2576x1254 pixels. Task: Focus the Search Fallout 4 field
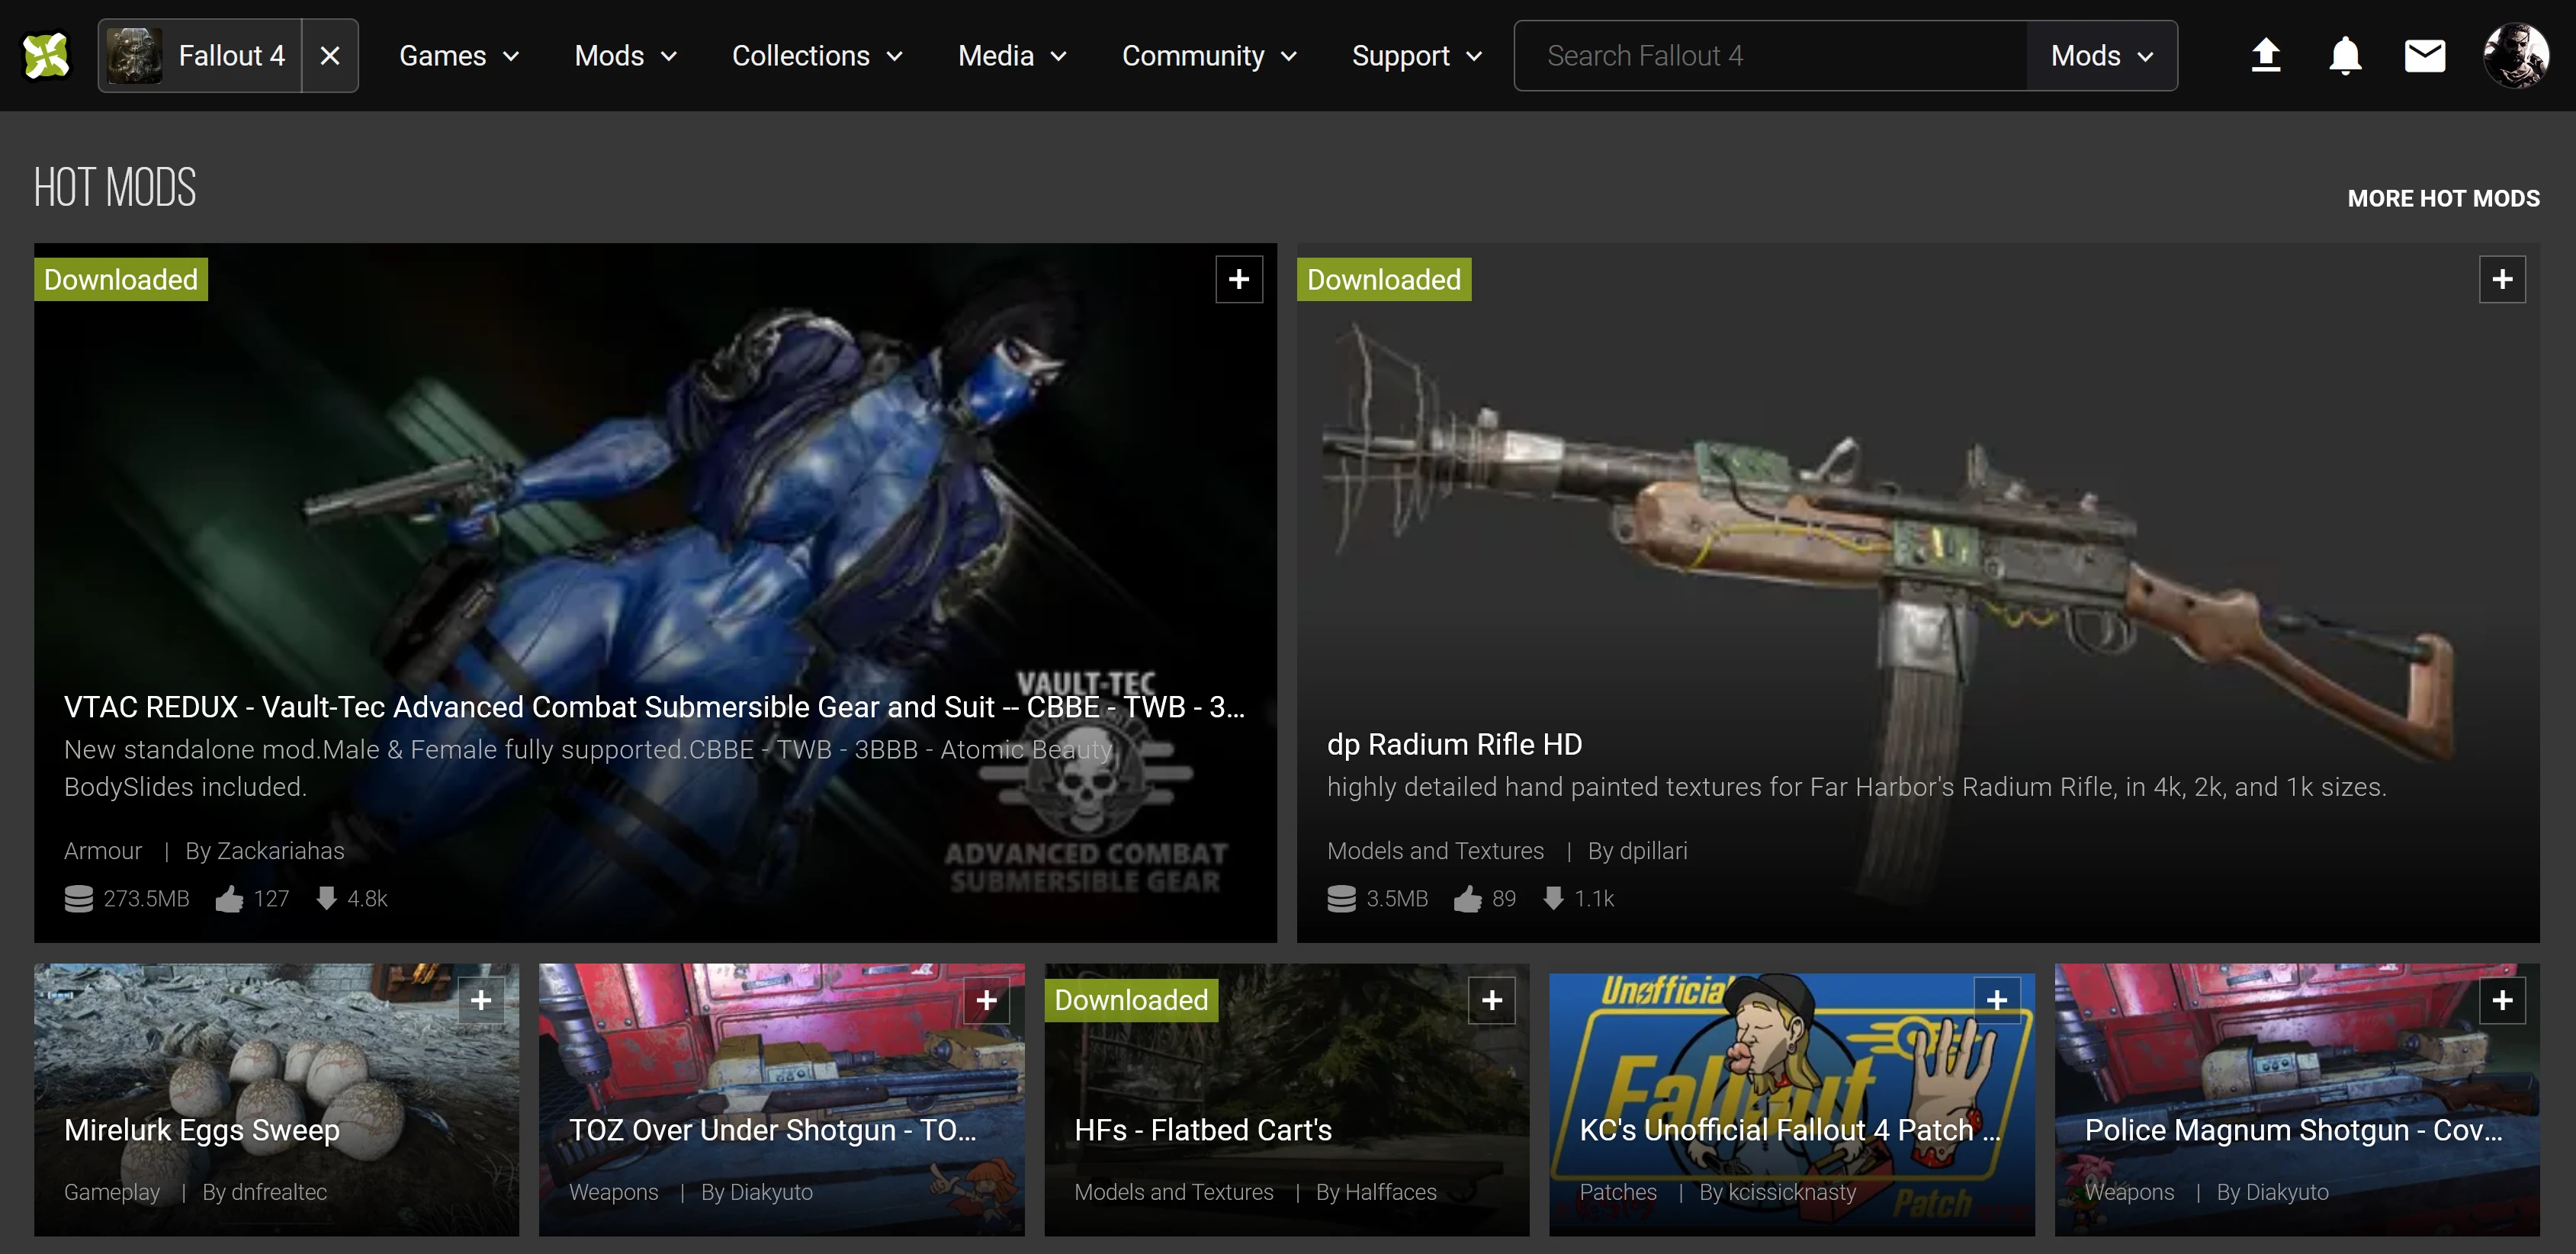pyautogui.click(x=1770, y=56)
